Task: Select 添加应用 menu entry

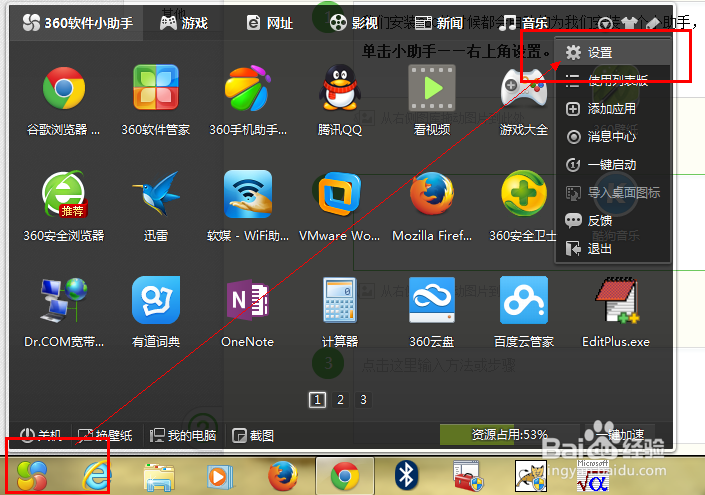Action: [x=612, y=109]
